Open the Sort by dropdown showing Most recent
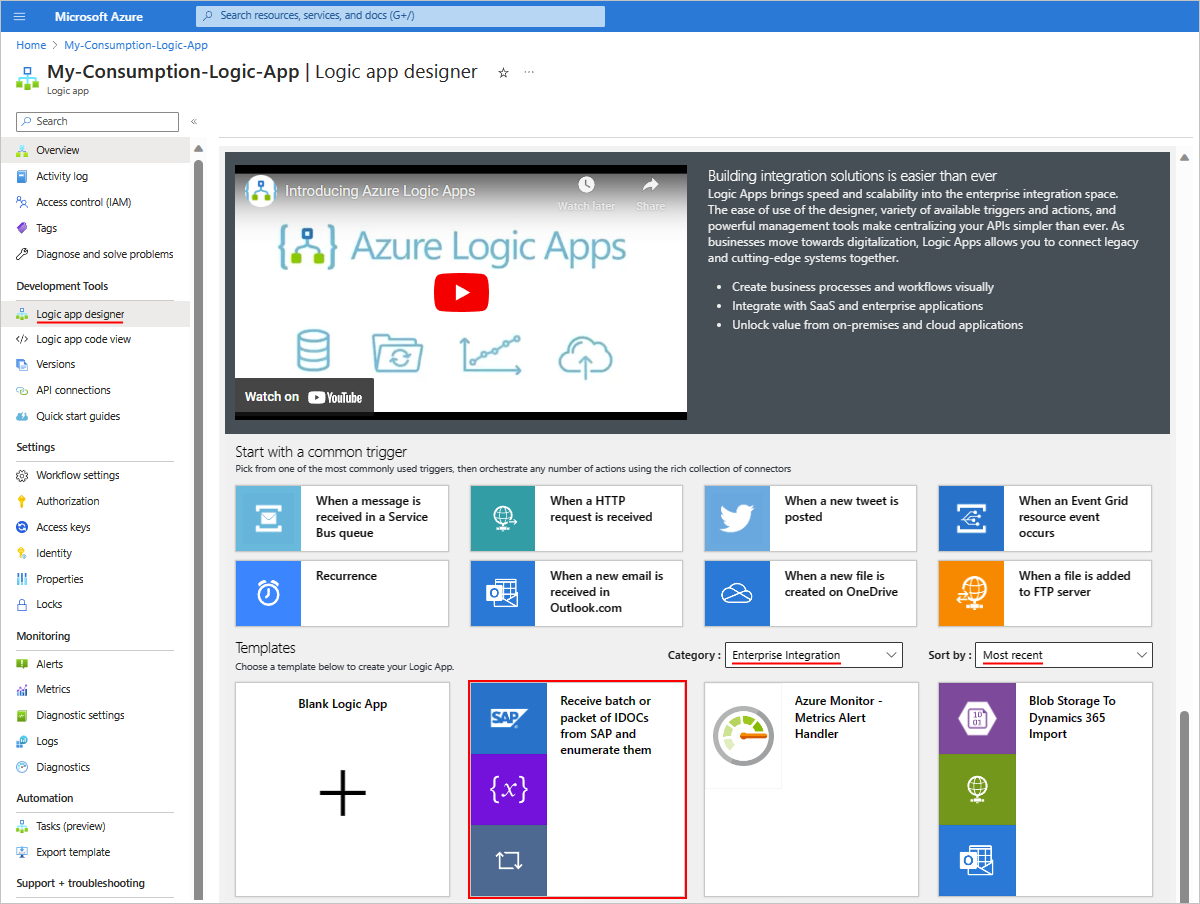 click(x=1063, y=655)
